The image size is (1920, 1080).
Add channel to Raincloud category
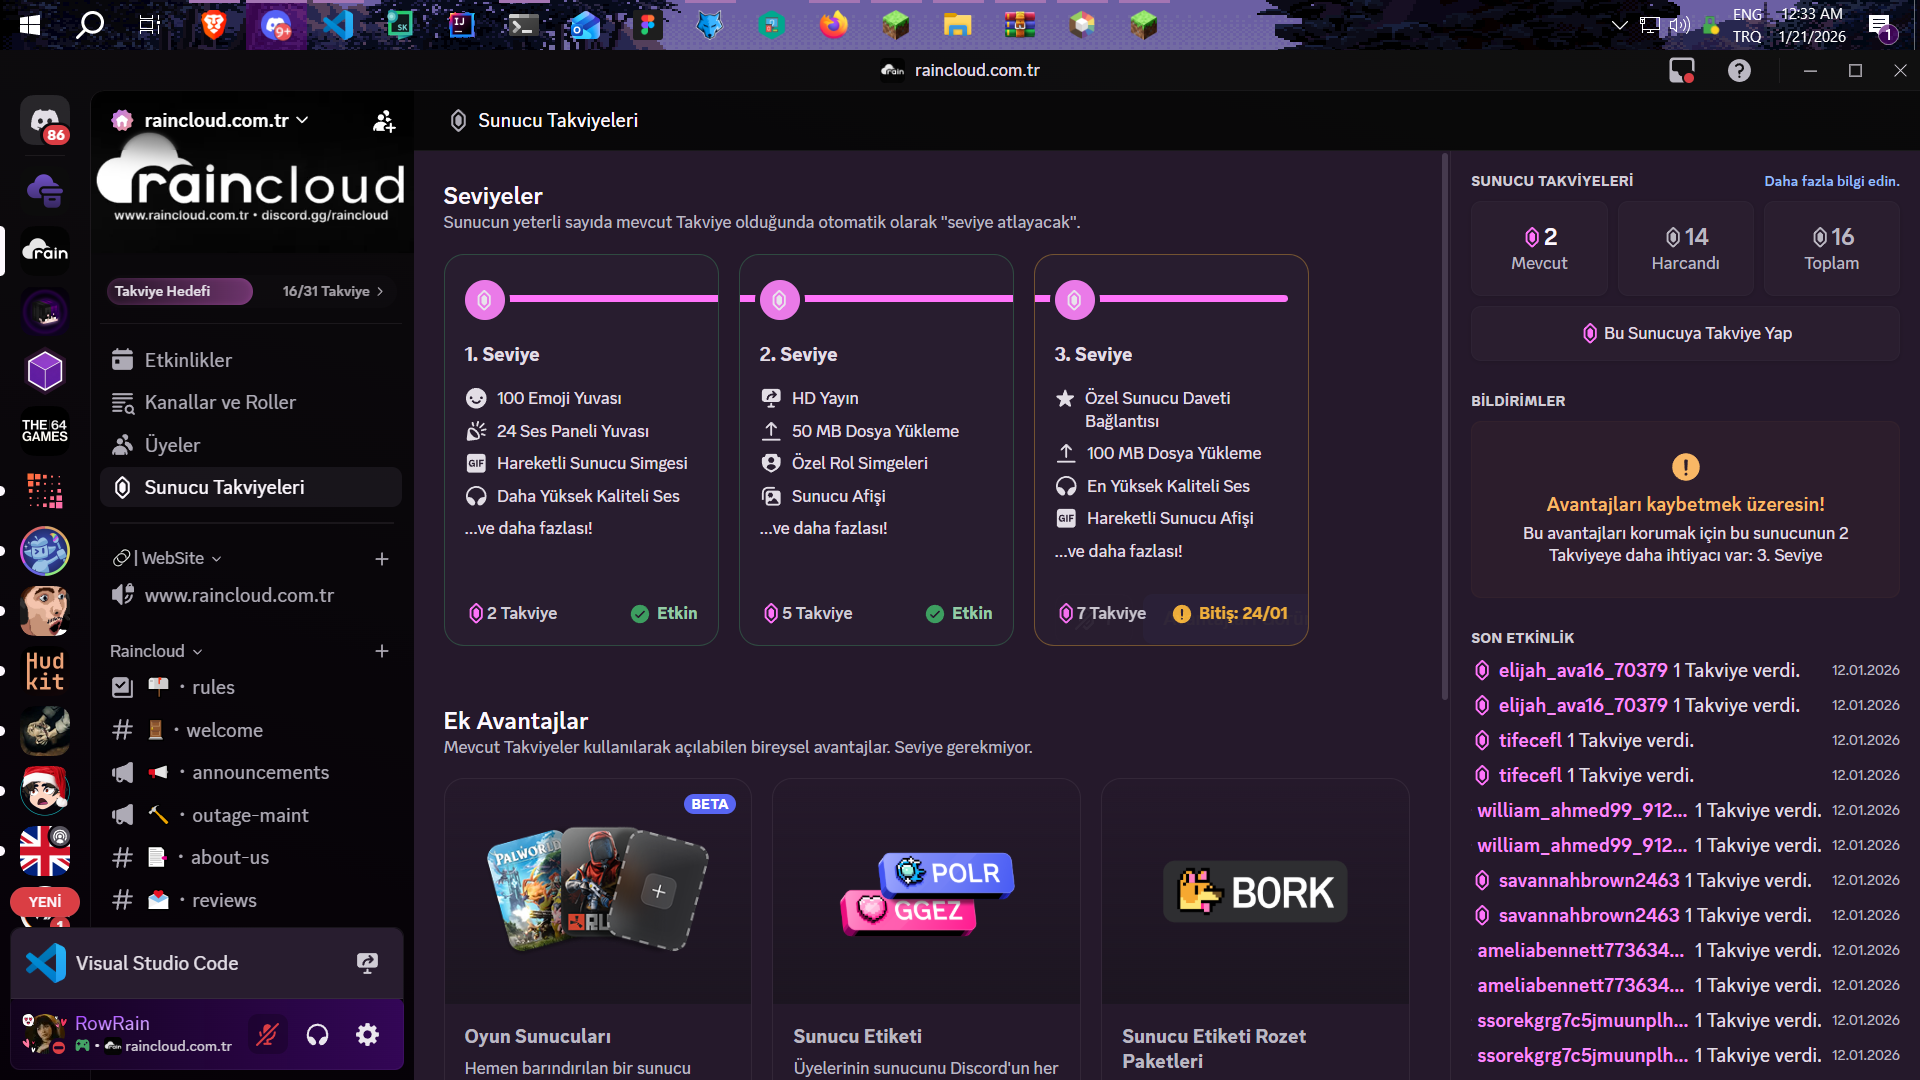click(x=381, y=651)
